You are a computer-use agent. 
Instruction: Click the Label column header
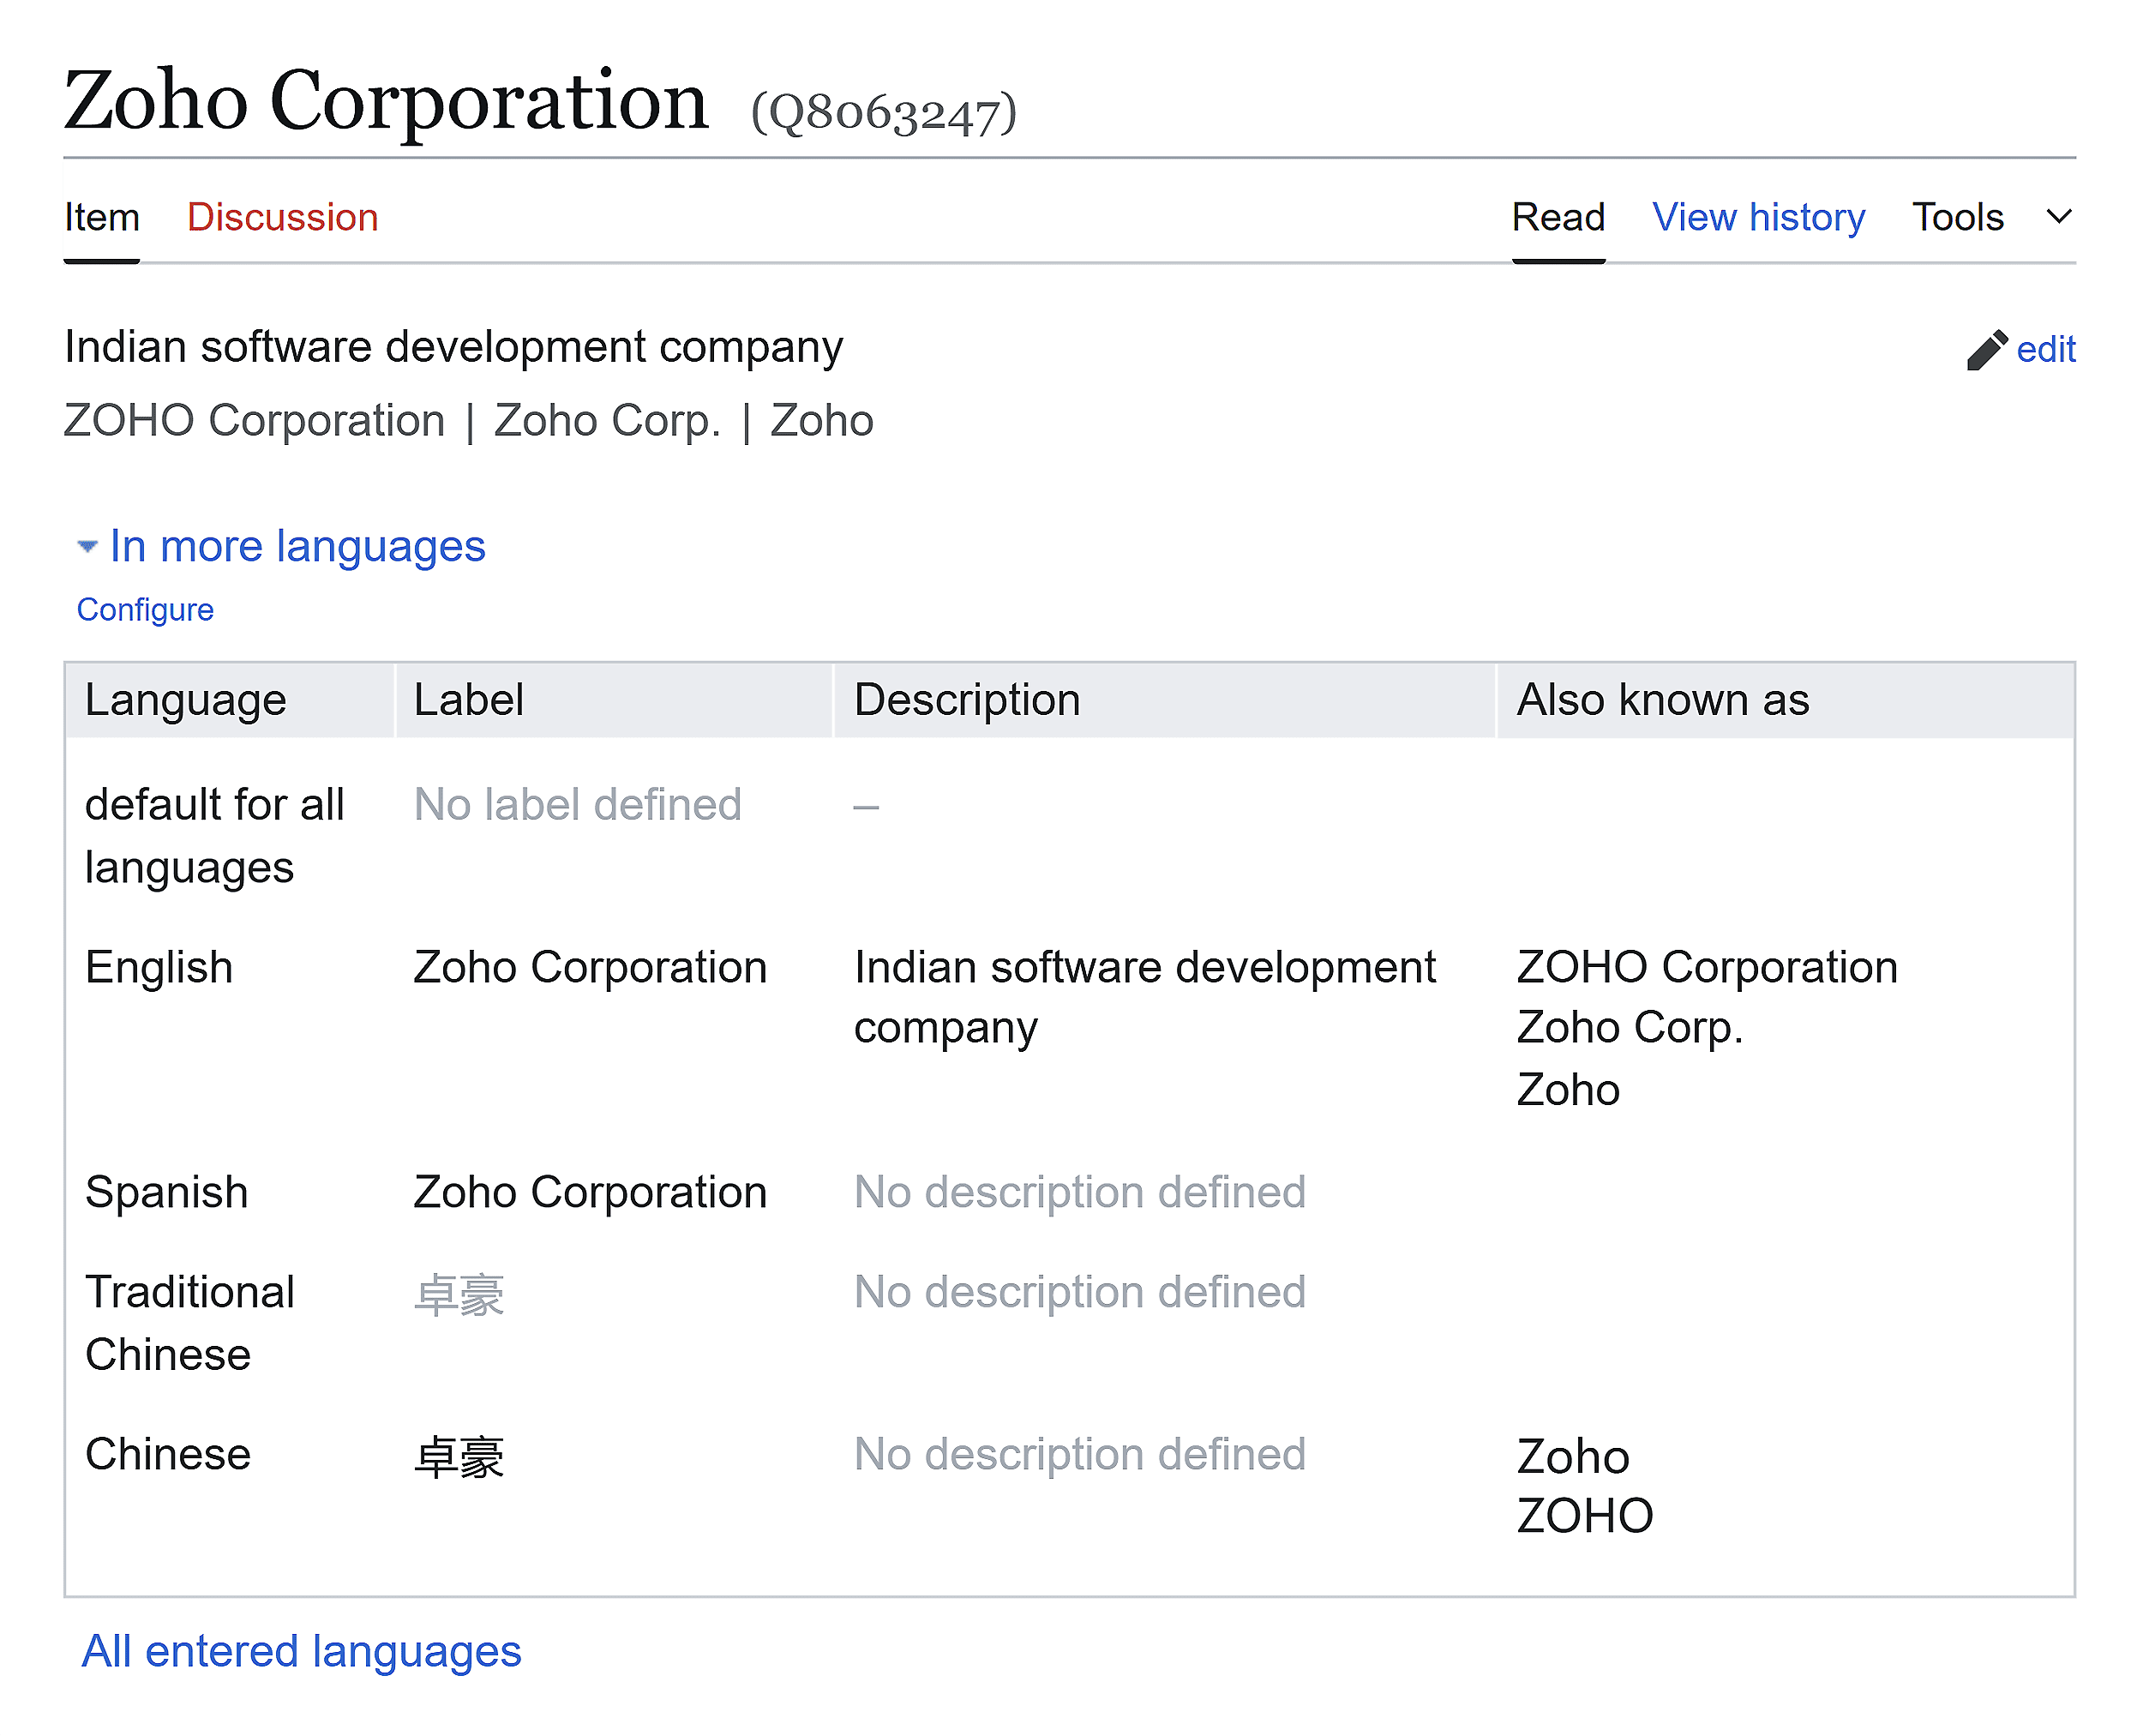pyautogui.click(x=469, y=700)
